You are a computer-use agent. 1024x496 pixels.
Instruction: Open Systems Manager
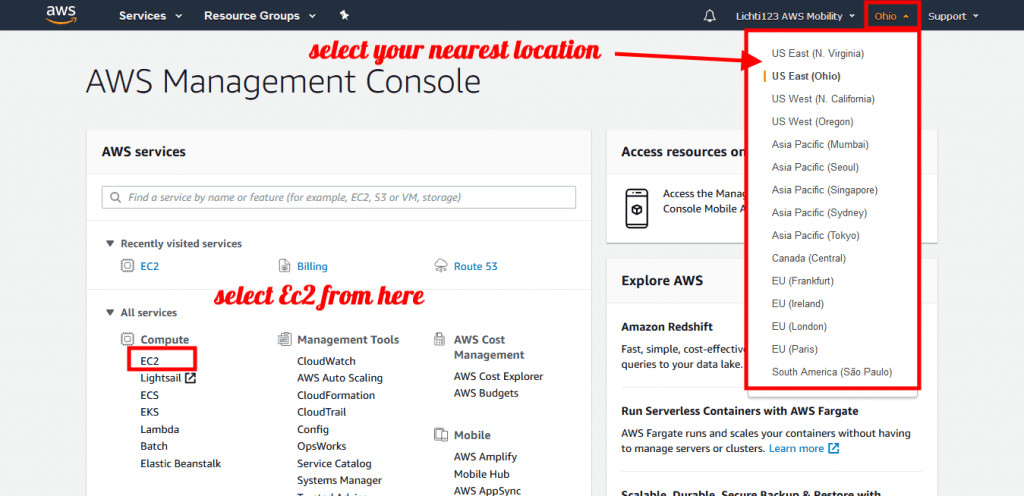tap(340, 480)
